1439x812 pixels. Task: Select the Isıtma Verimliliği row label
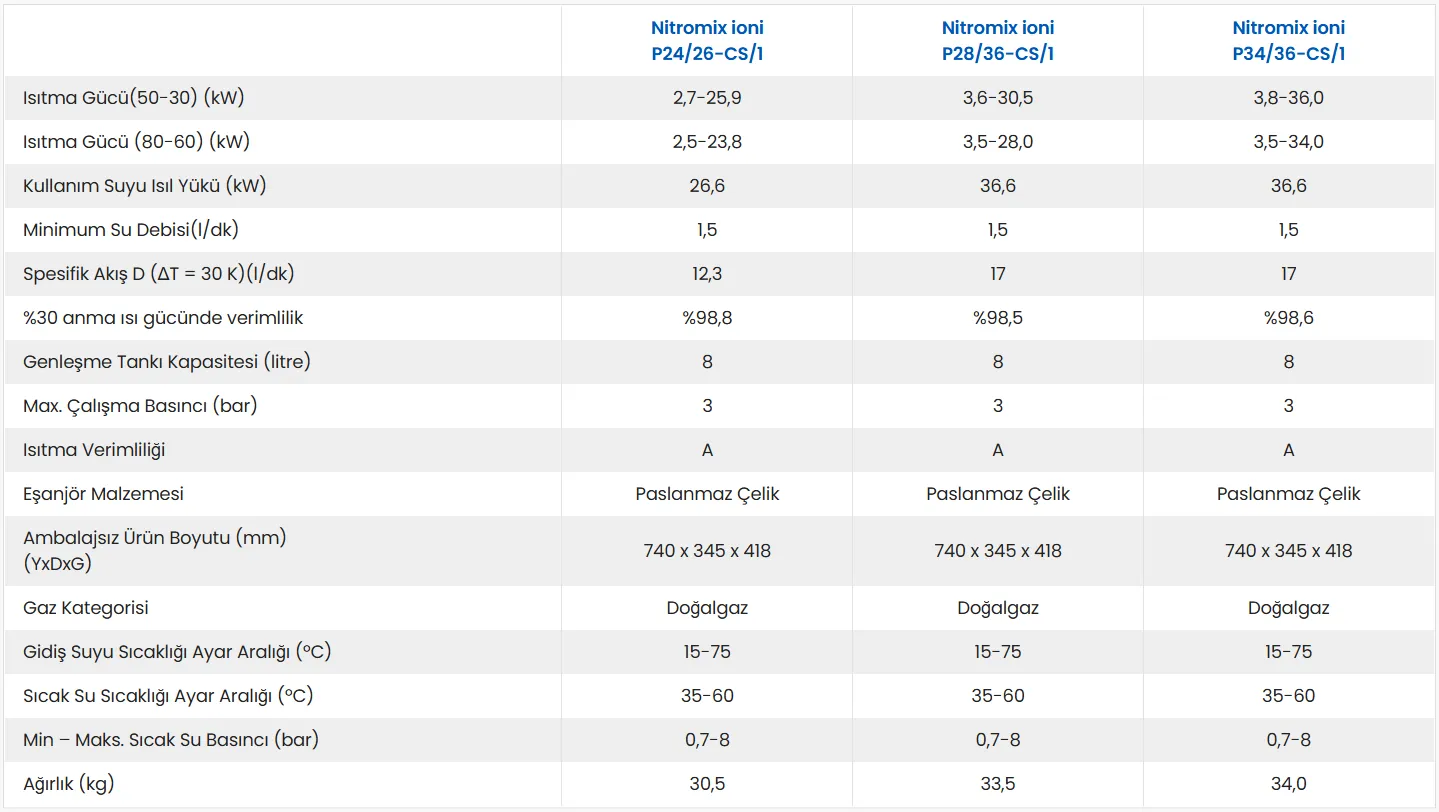click(x=94, y=450)
